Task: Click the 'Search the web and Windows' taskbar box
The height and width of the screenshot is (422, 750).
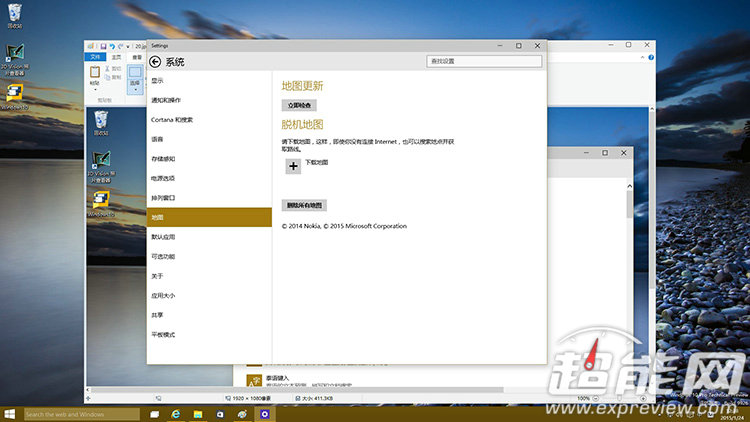Action: [x=80, y=413]
